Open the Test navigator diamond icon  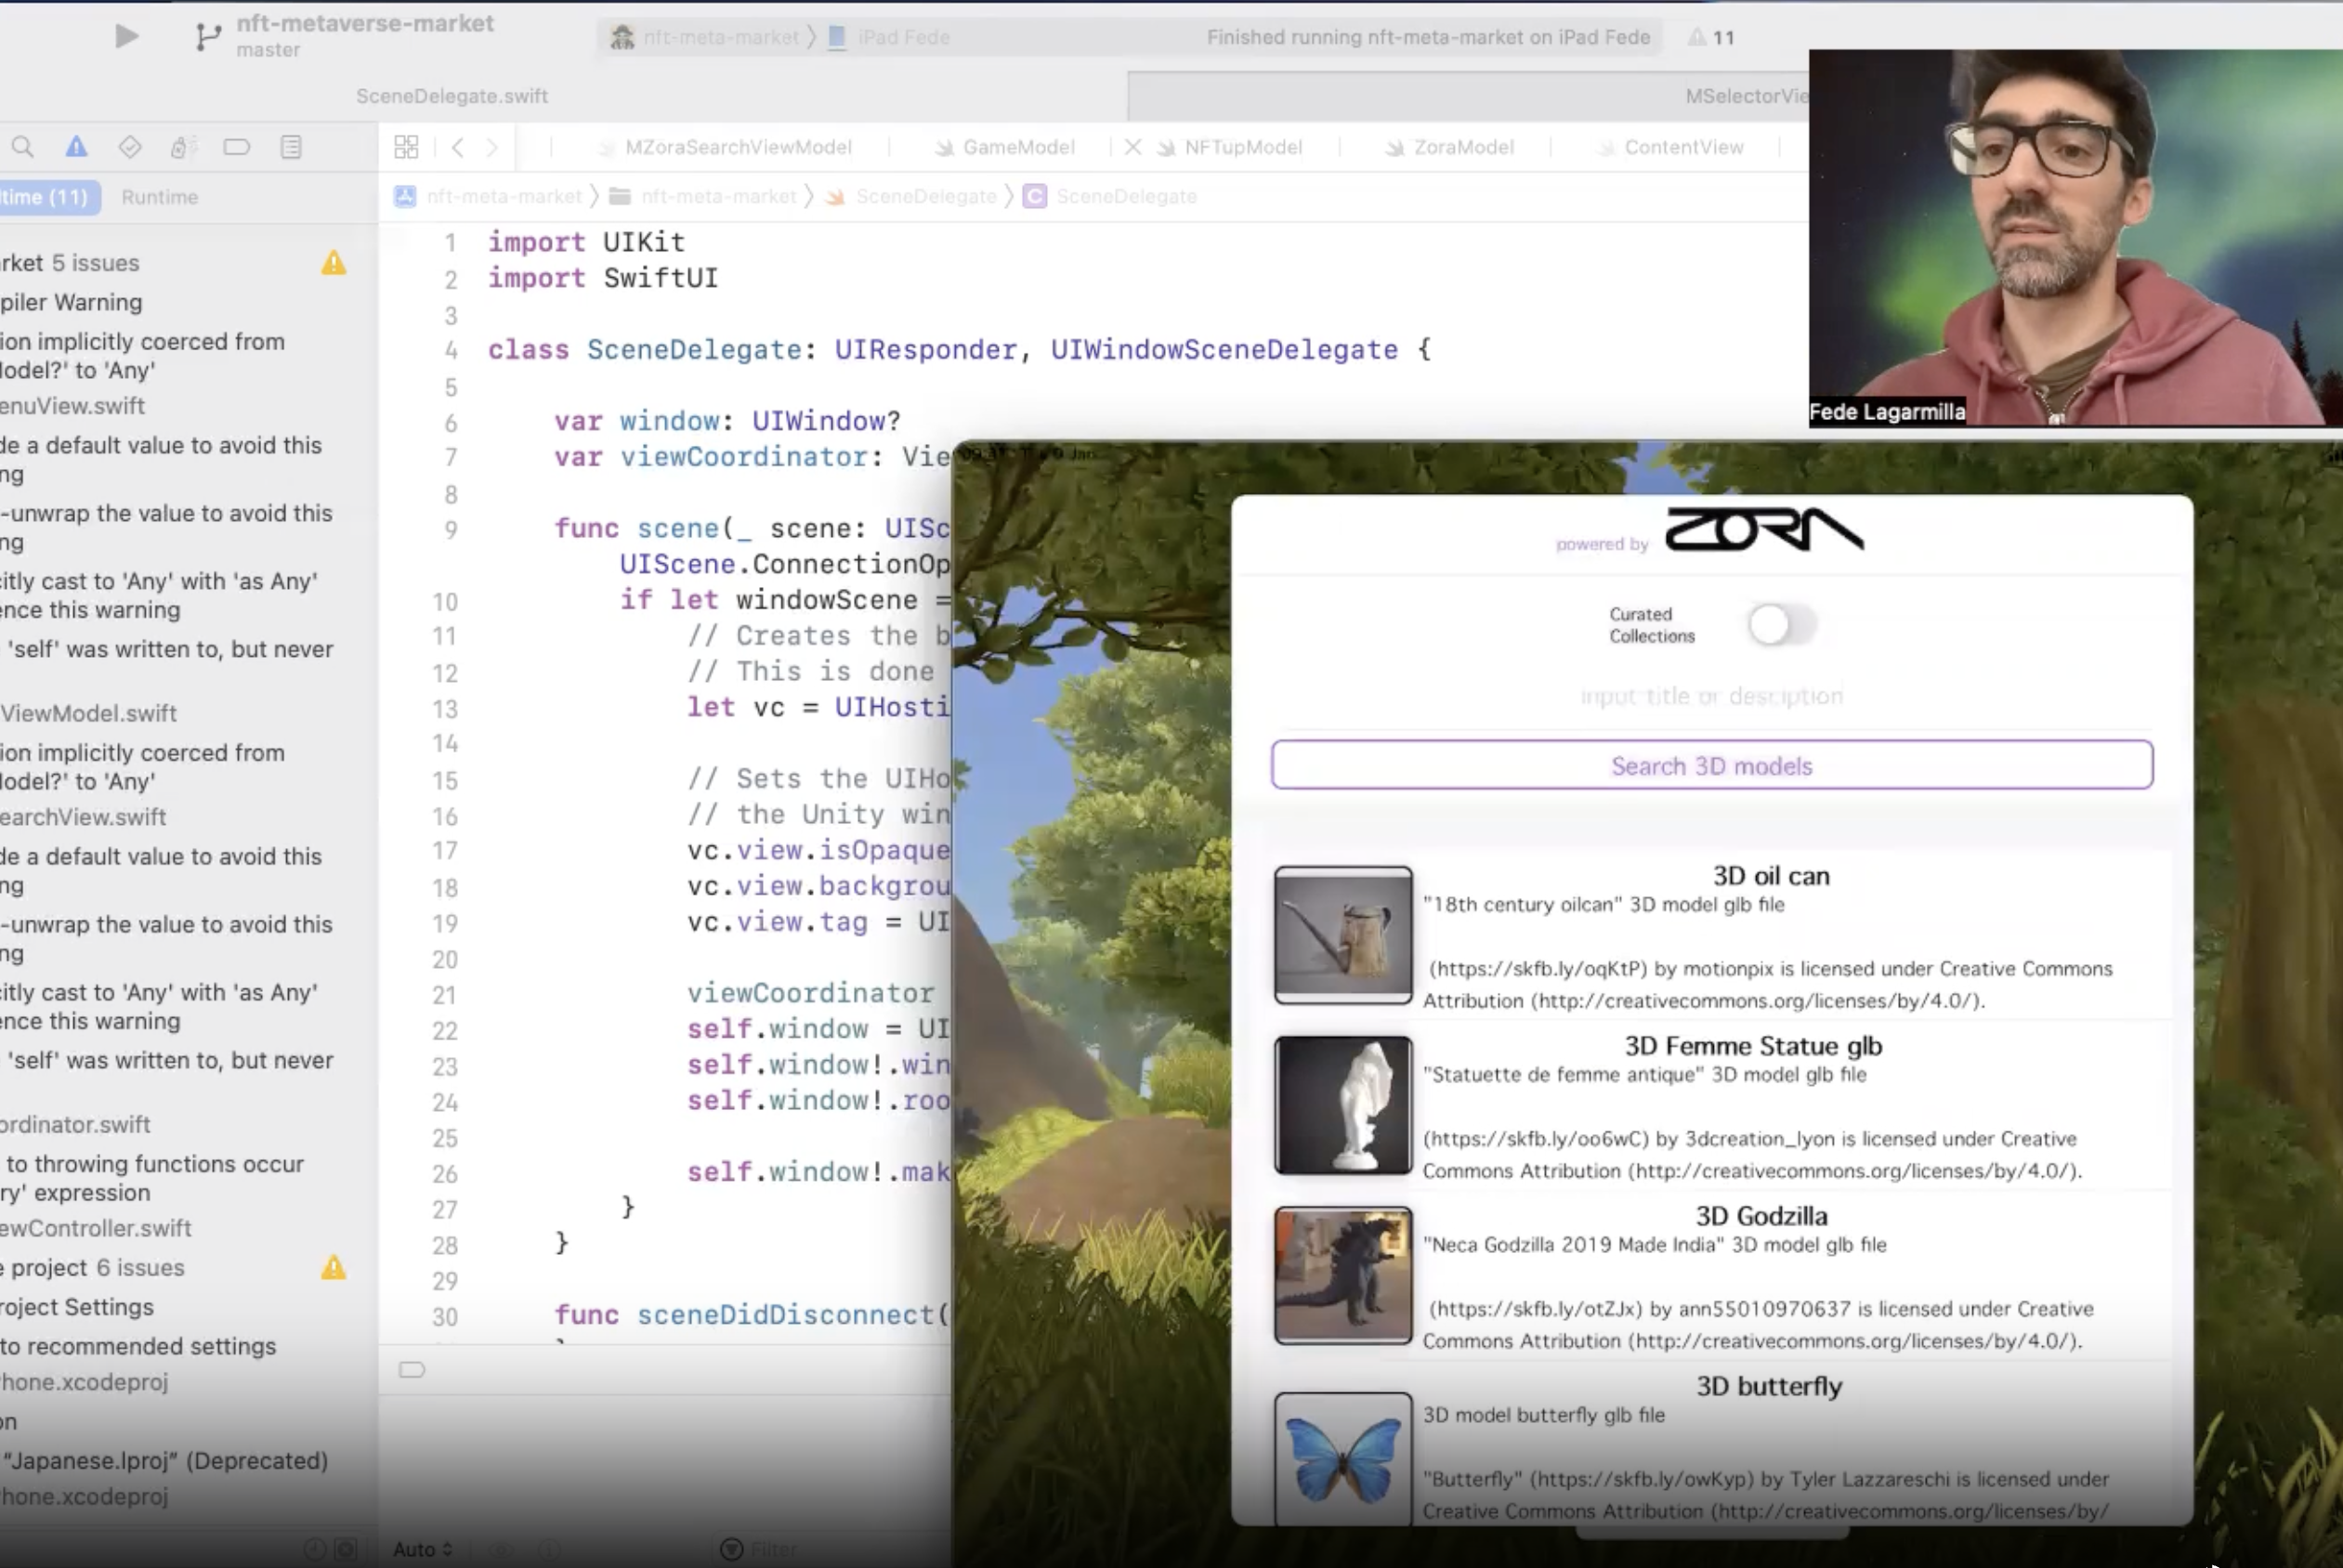(130, 147)
